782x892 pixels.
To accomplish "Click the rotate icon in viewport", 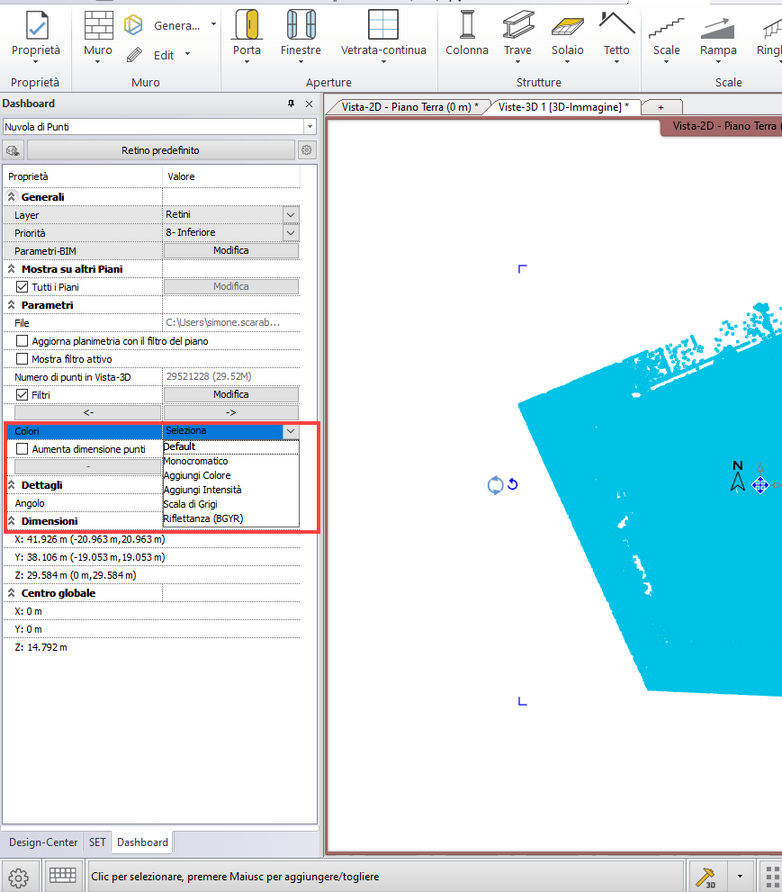I will [495, 485].
